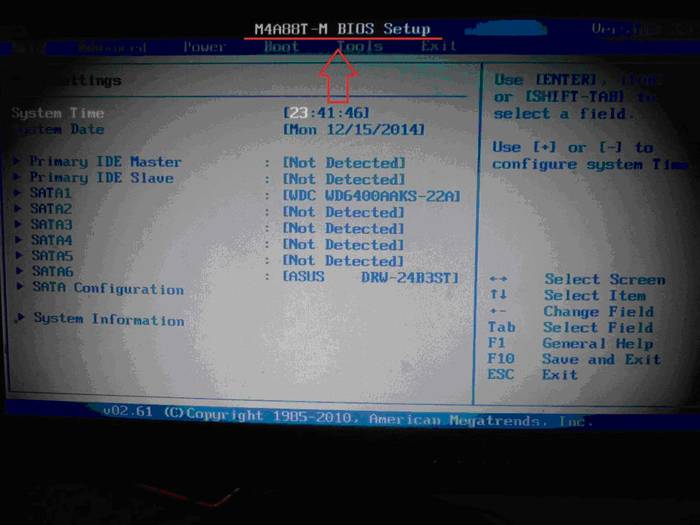The image size is (700, 525).
Task: Click the Primary IDE Master Not Detected value
Action: coord(344,163)
